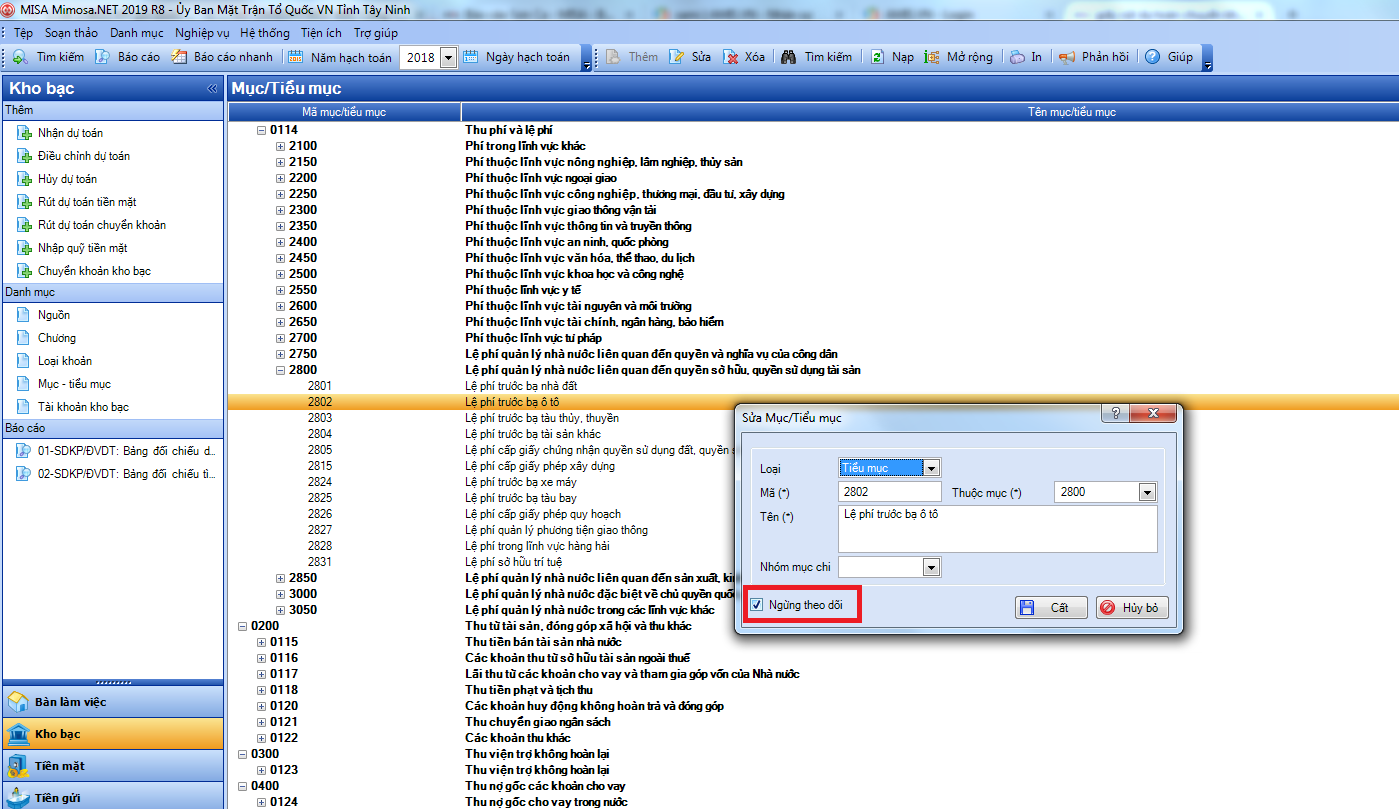Screen dimensions: 1399x809
Task: Click the Mã mục/tiểu mục column header
Action: coord(344,112)
